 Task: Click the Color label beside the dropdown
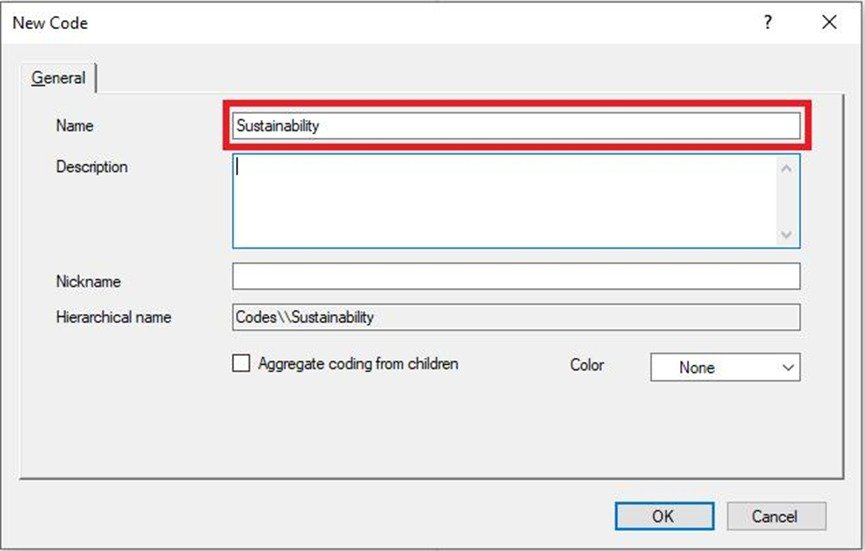pos(587,365)
